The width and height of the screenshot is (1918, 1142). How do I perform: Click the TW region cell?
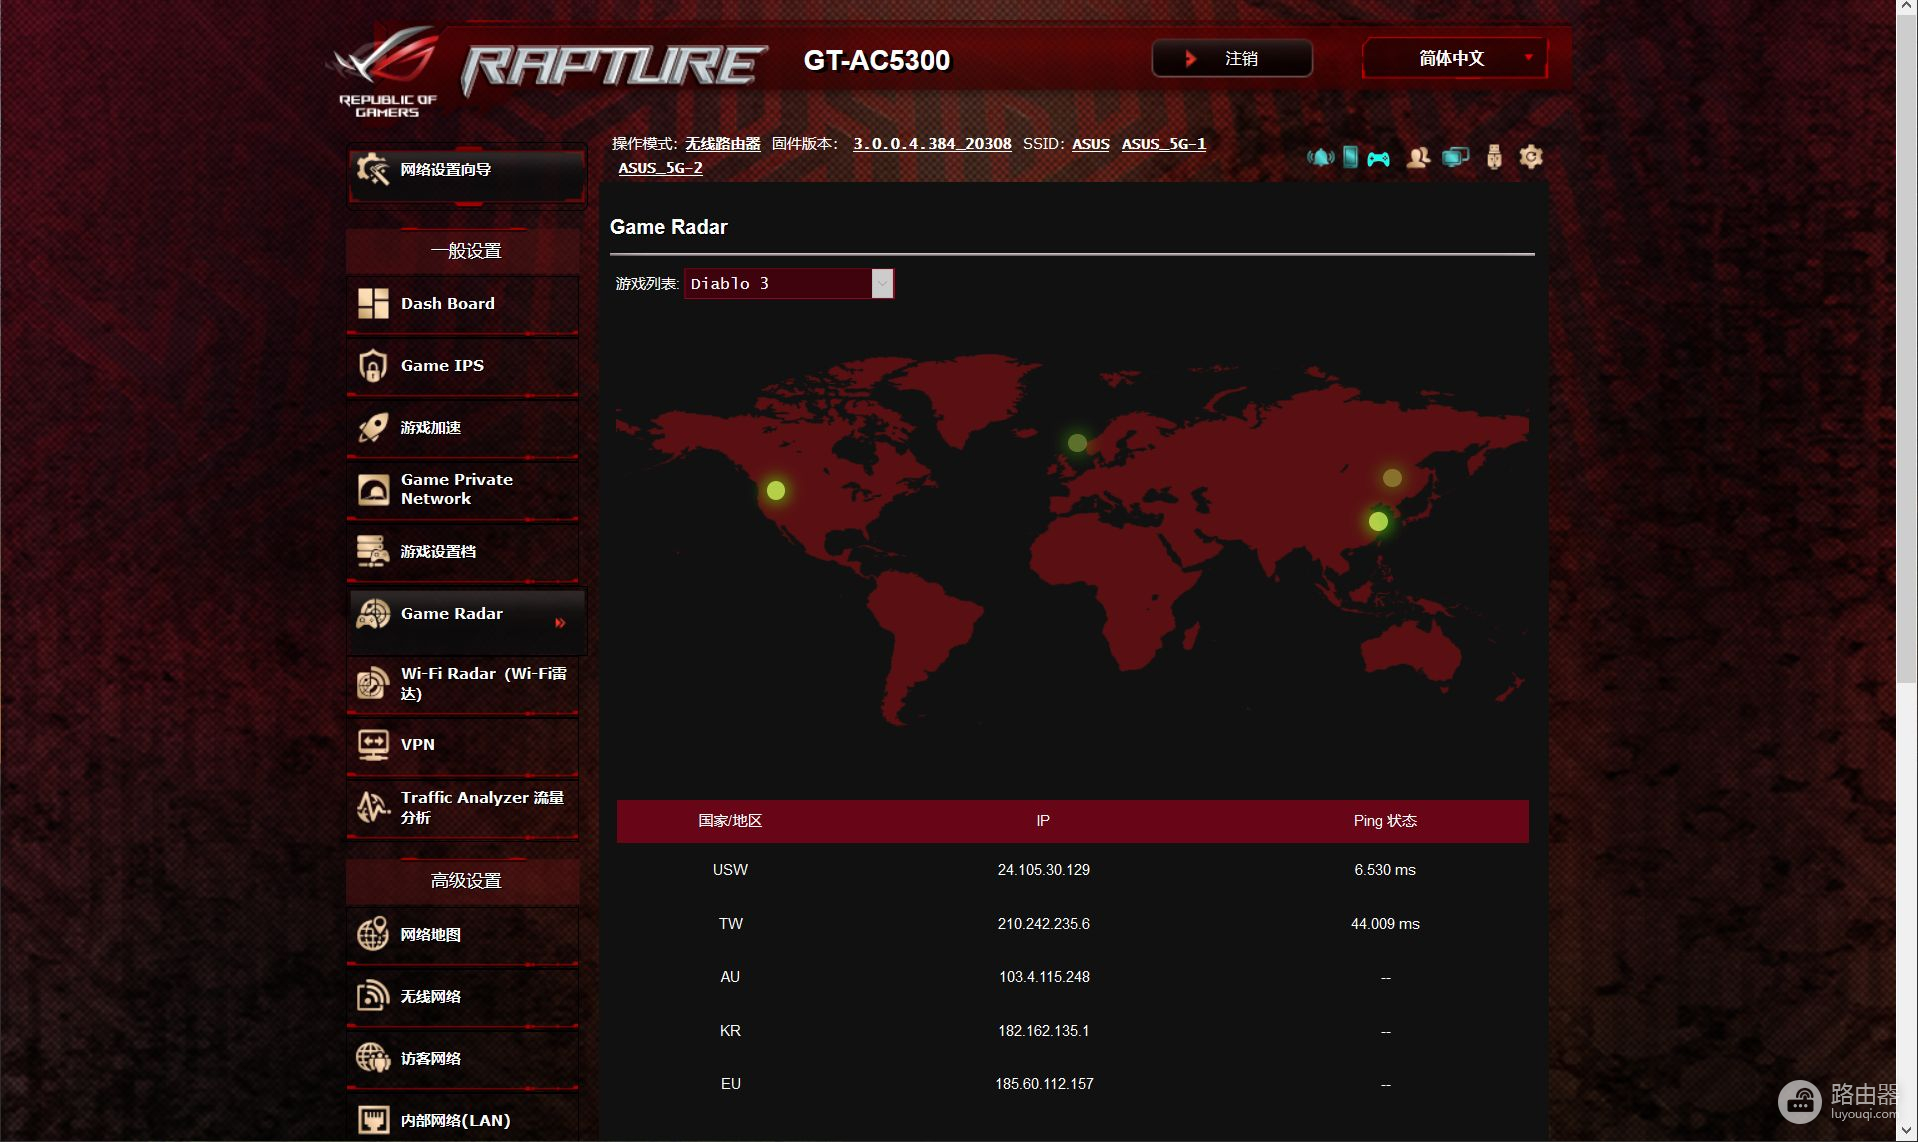[x=731, y=924]
